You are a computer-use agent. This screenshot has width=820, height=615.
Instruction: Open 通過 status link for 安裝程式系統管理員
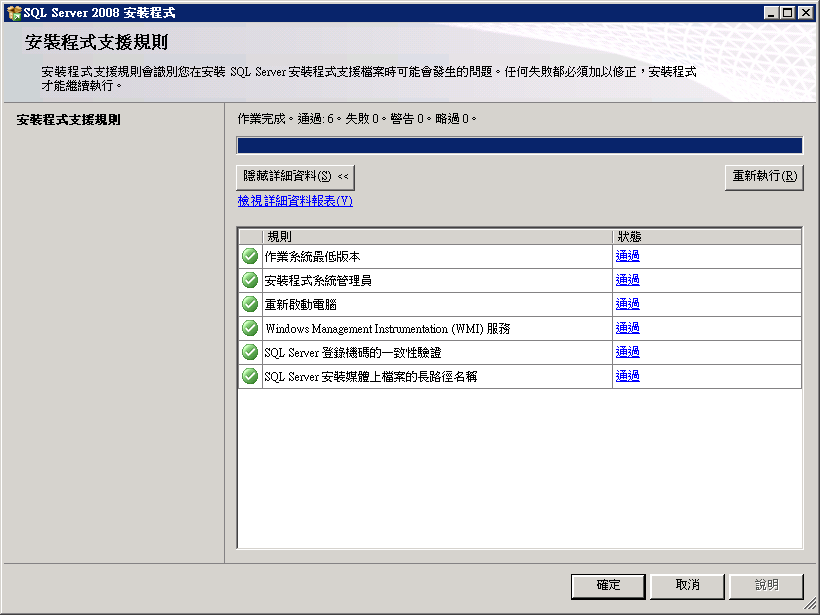tap(628, 280)
